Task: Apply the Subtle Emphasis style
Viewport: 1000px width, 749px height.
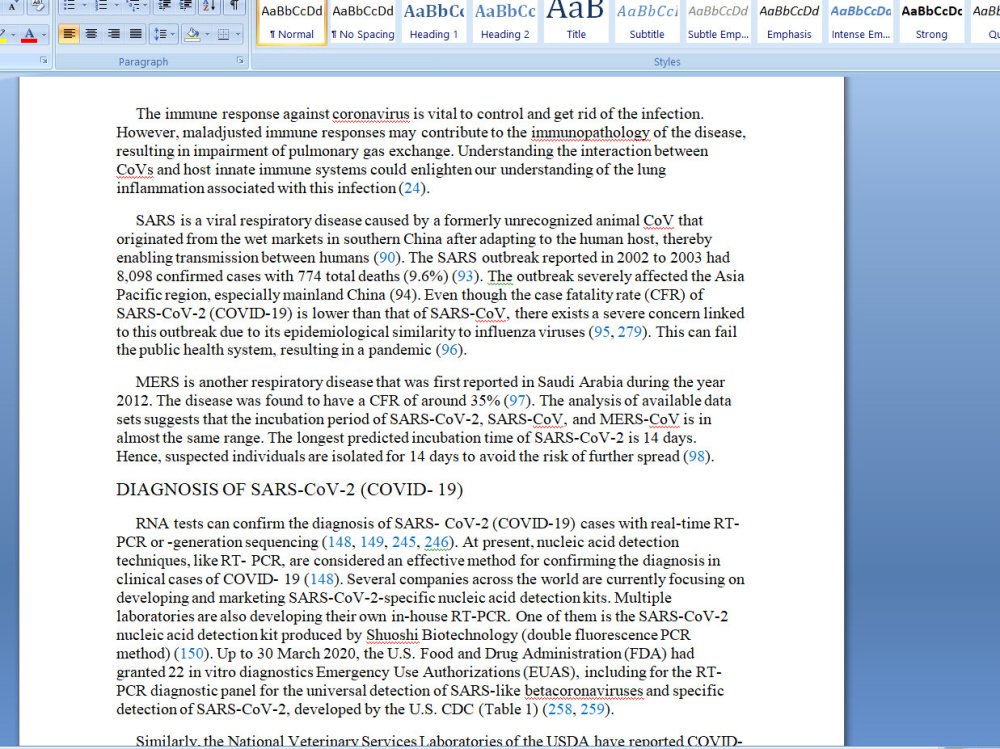Action: pos(718,22)
